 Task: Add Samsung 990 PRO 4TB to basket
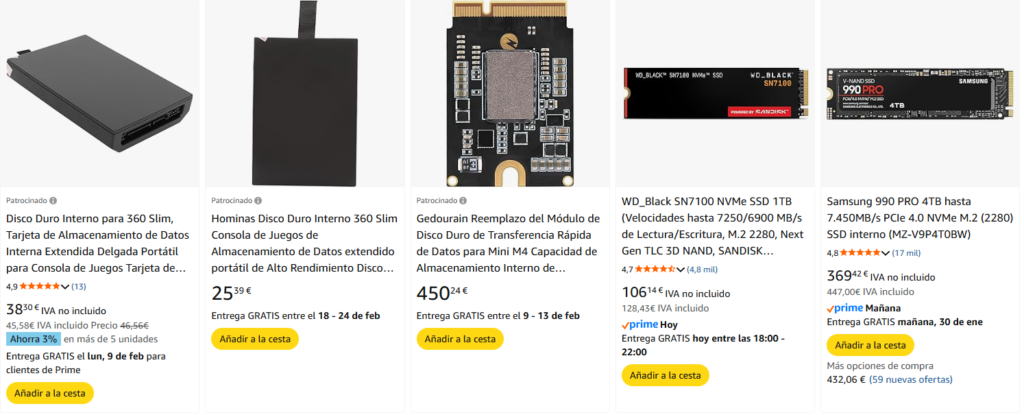coord(870,345)
